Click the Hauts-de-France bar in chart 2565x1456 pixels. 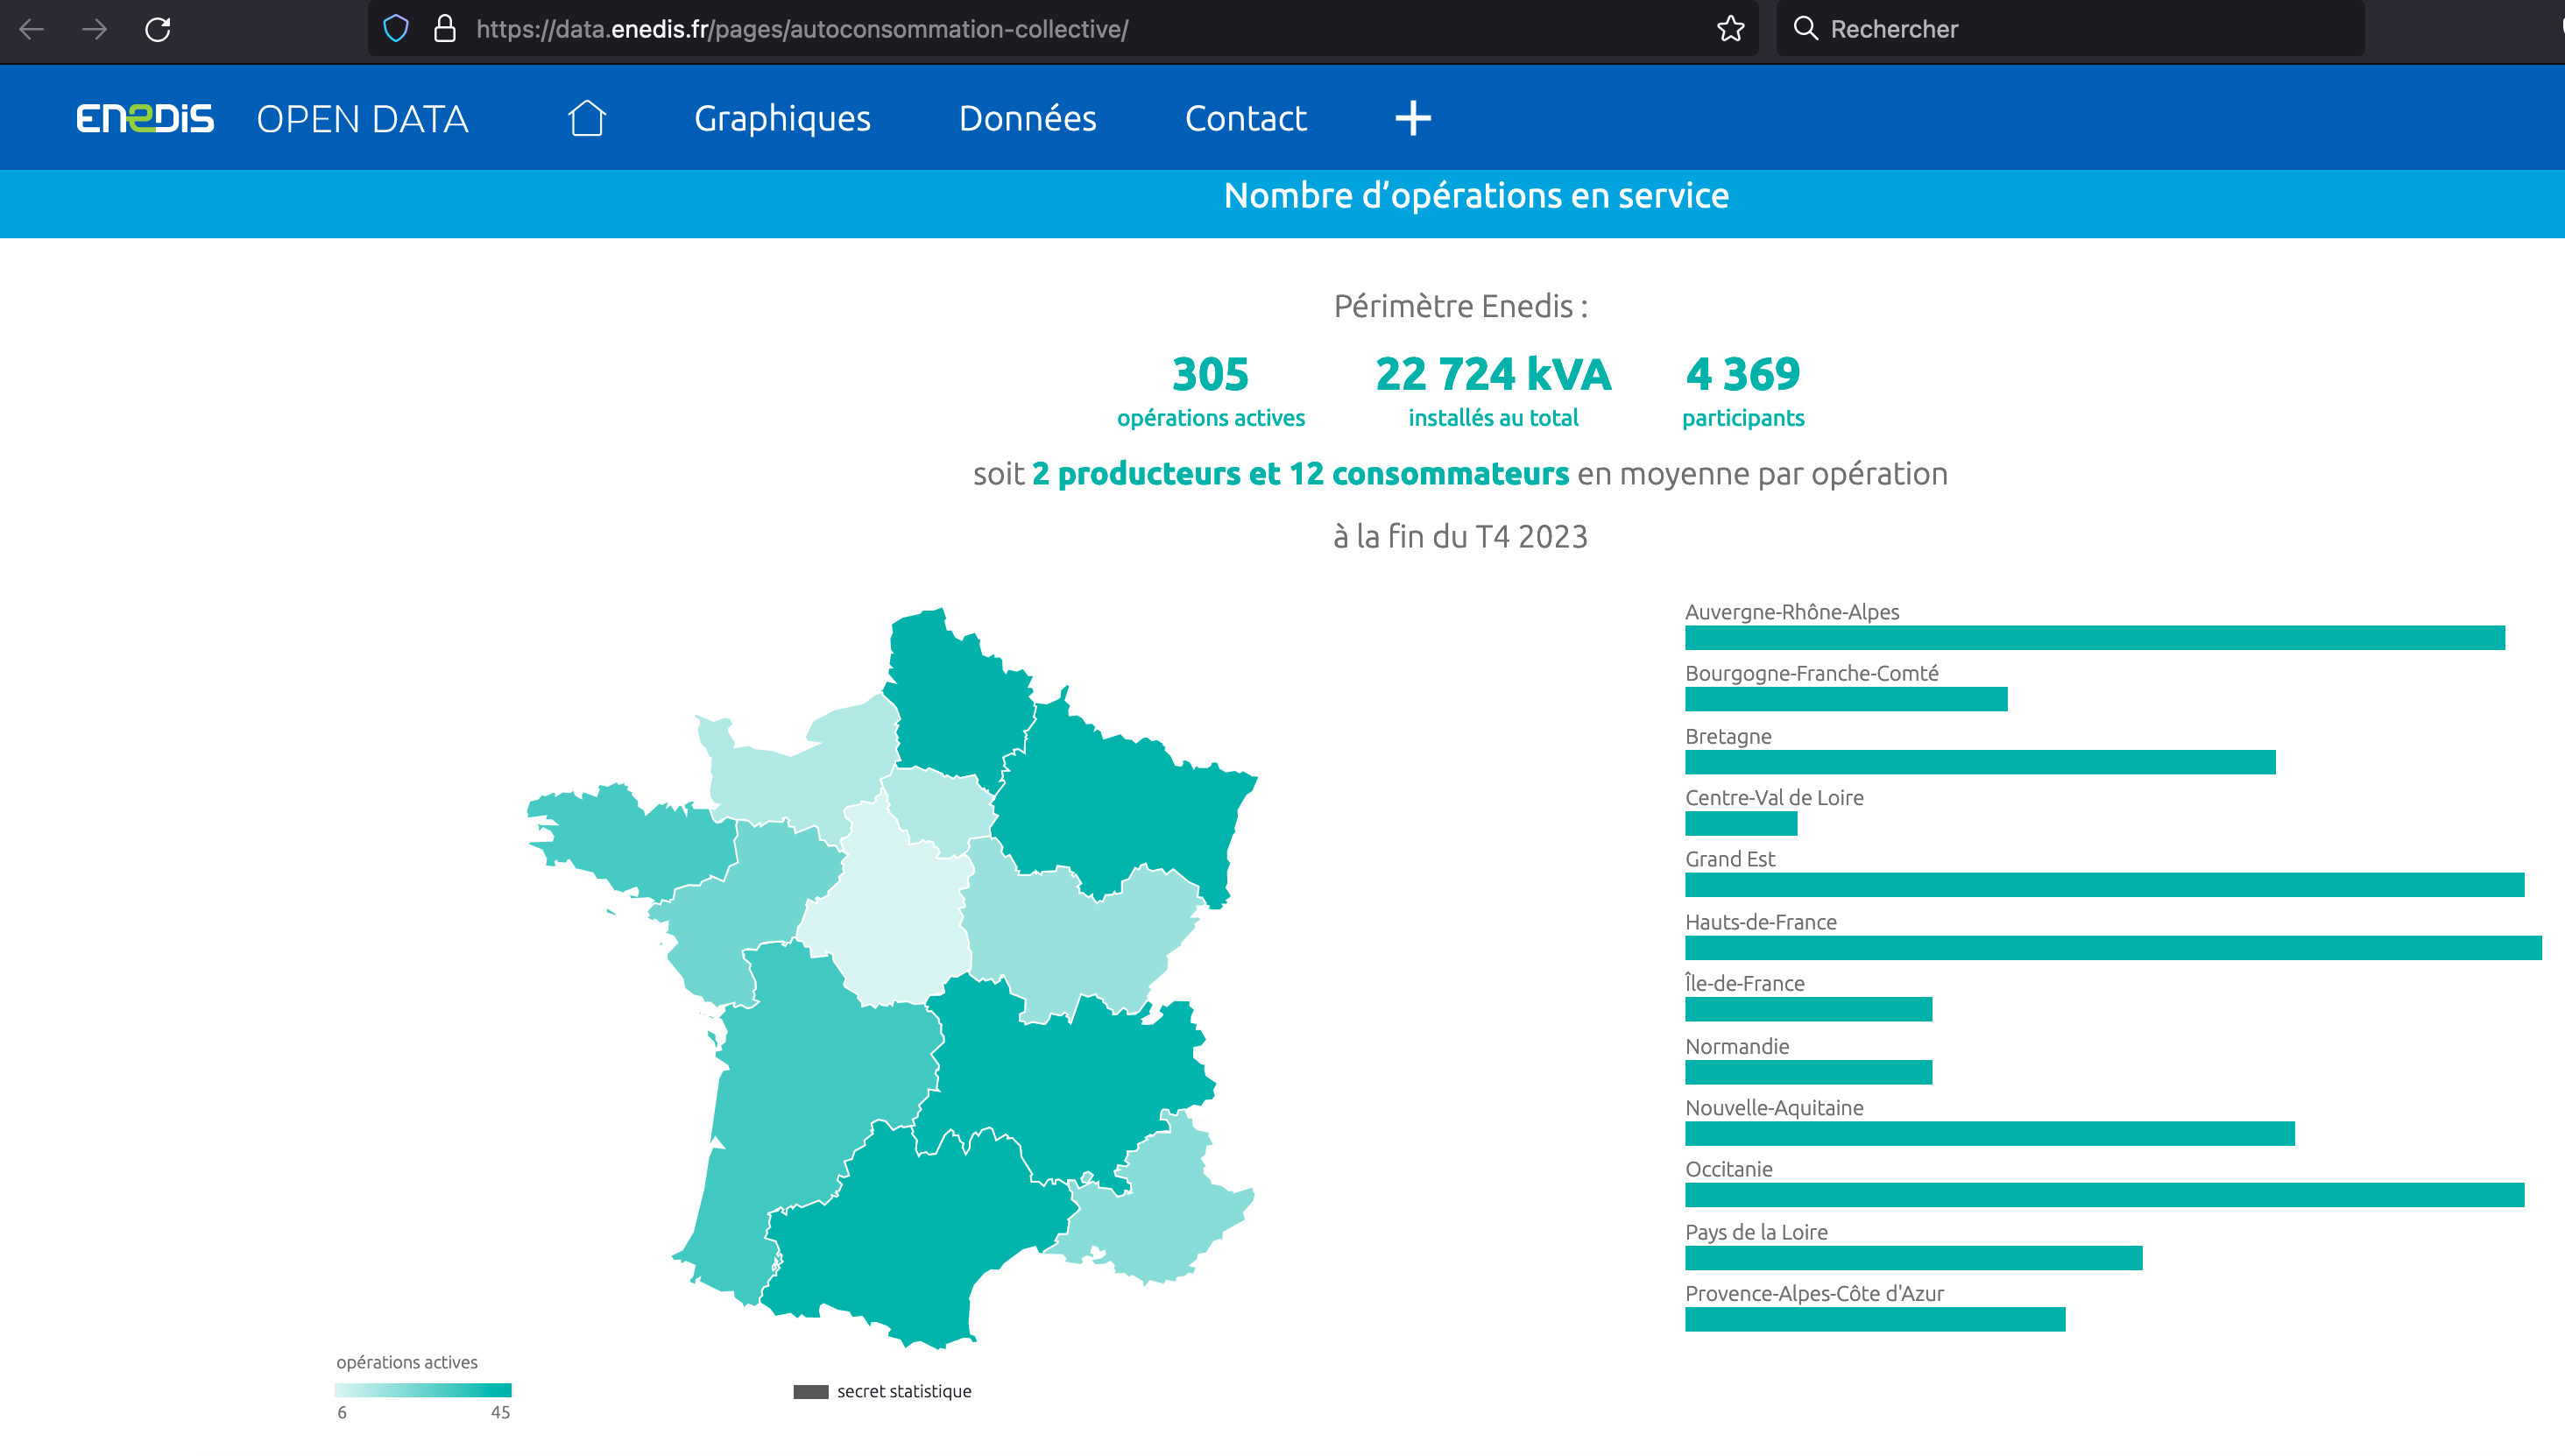[x=2112, y=948]
